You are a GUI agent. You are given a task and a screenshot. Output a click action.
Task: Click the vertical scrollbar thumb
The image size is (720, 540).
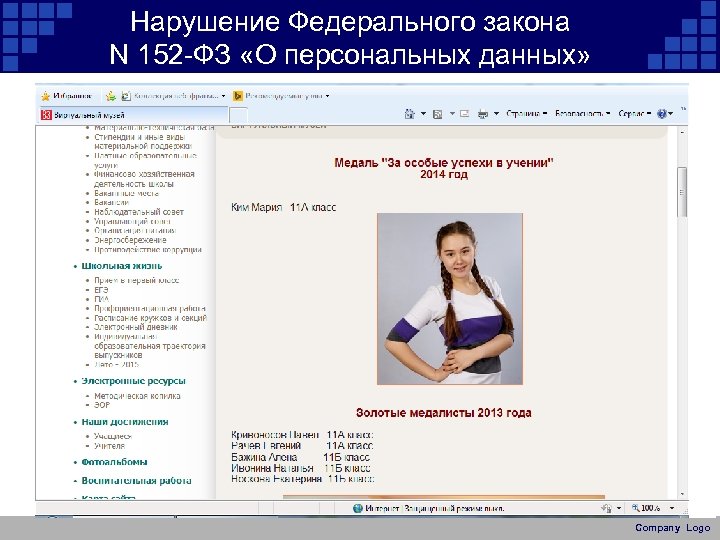pos(682,191)
